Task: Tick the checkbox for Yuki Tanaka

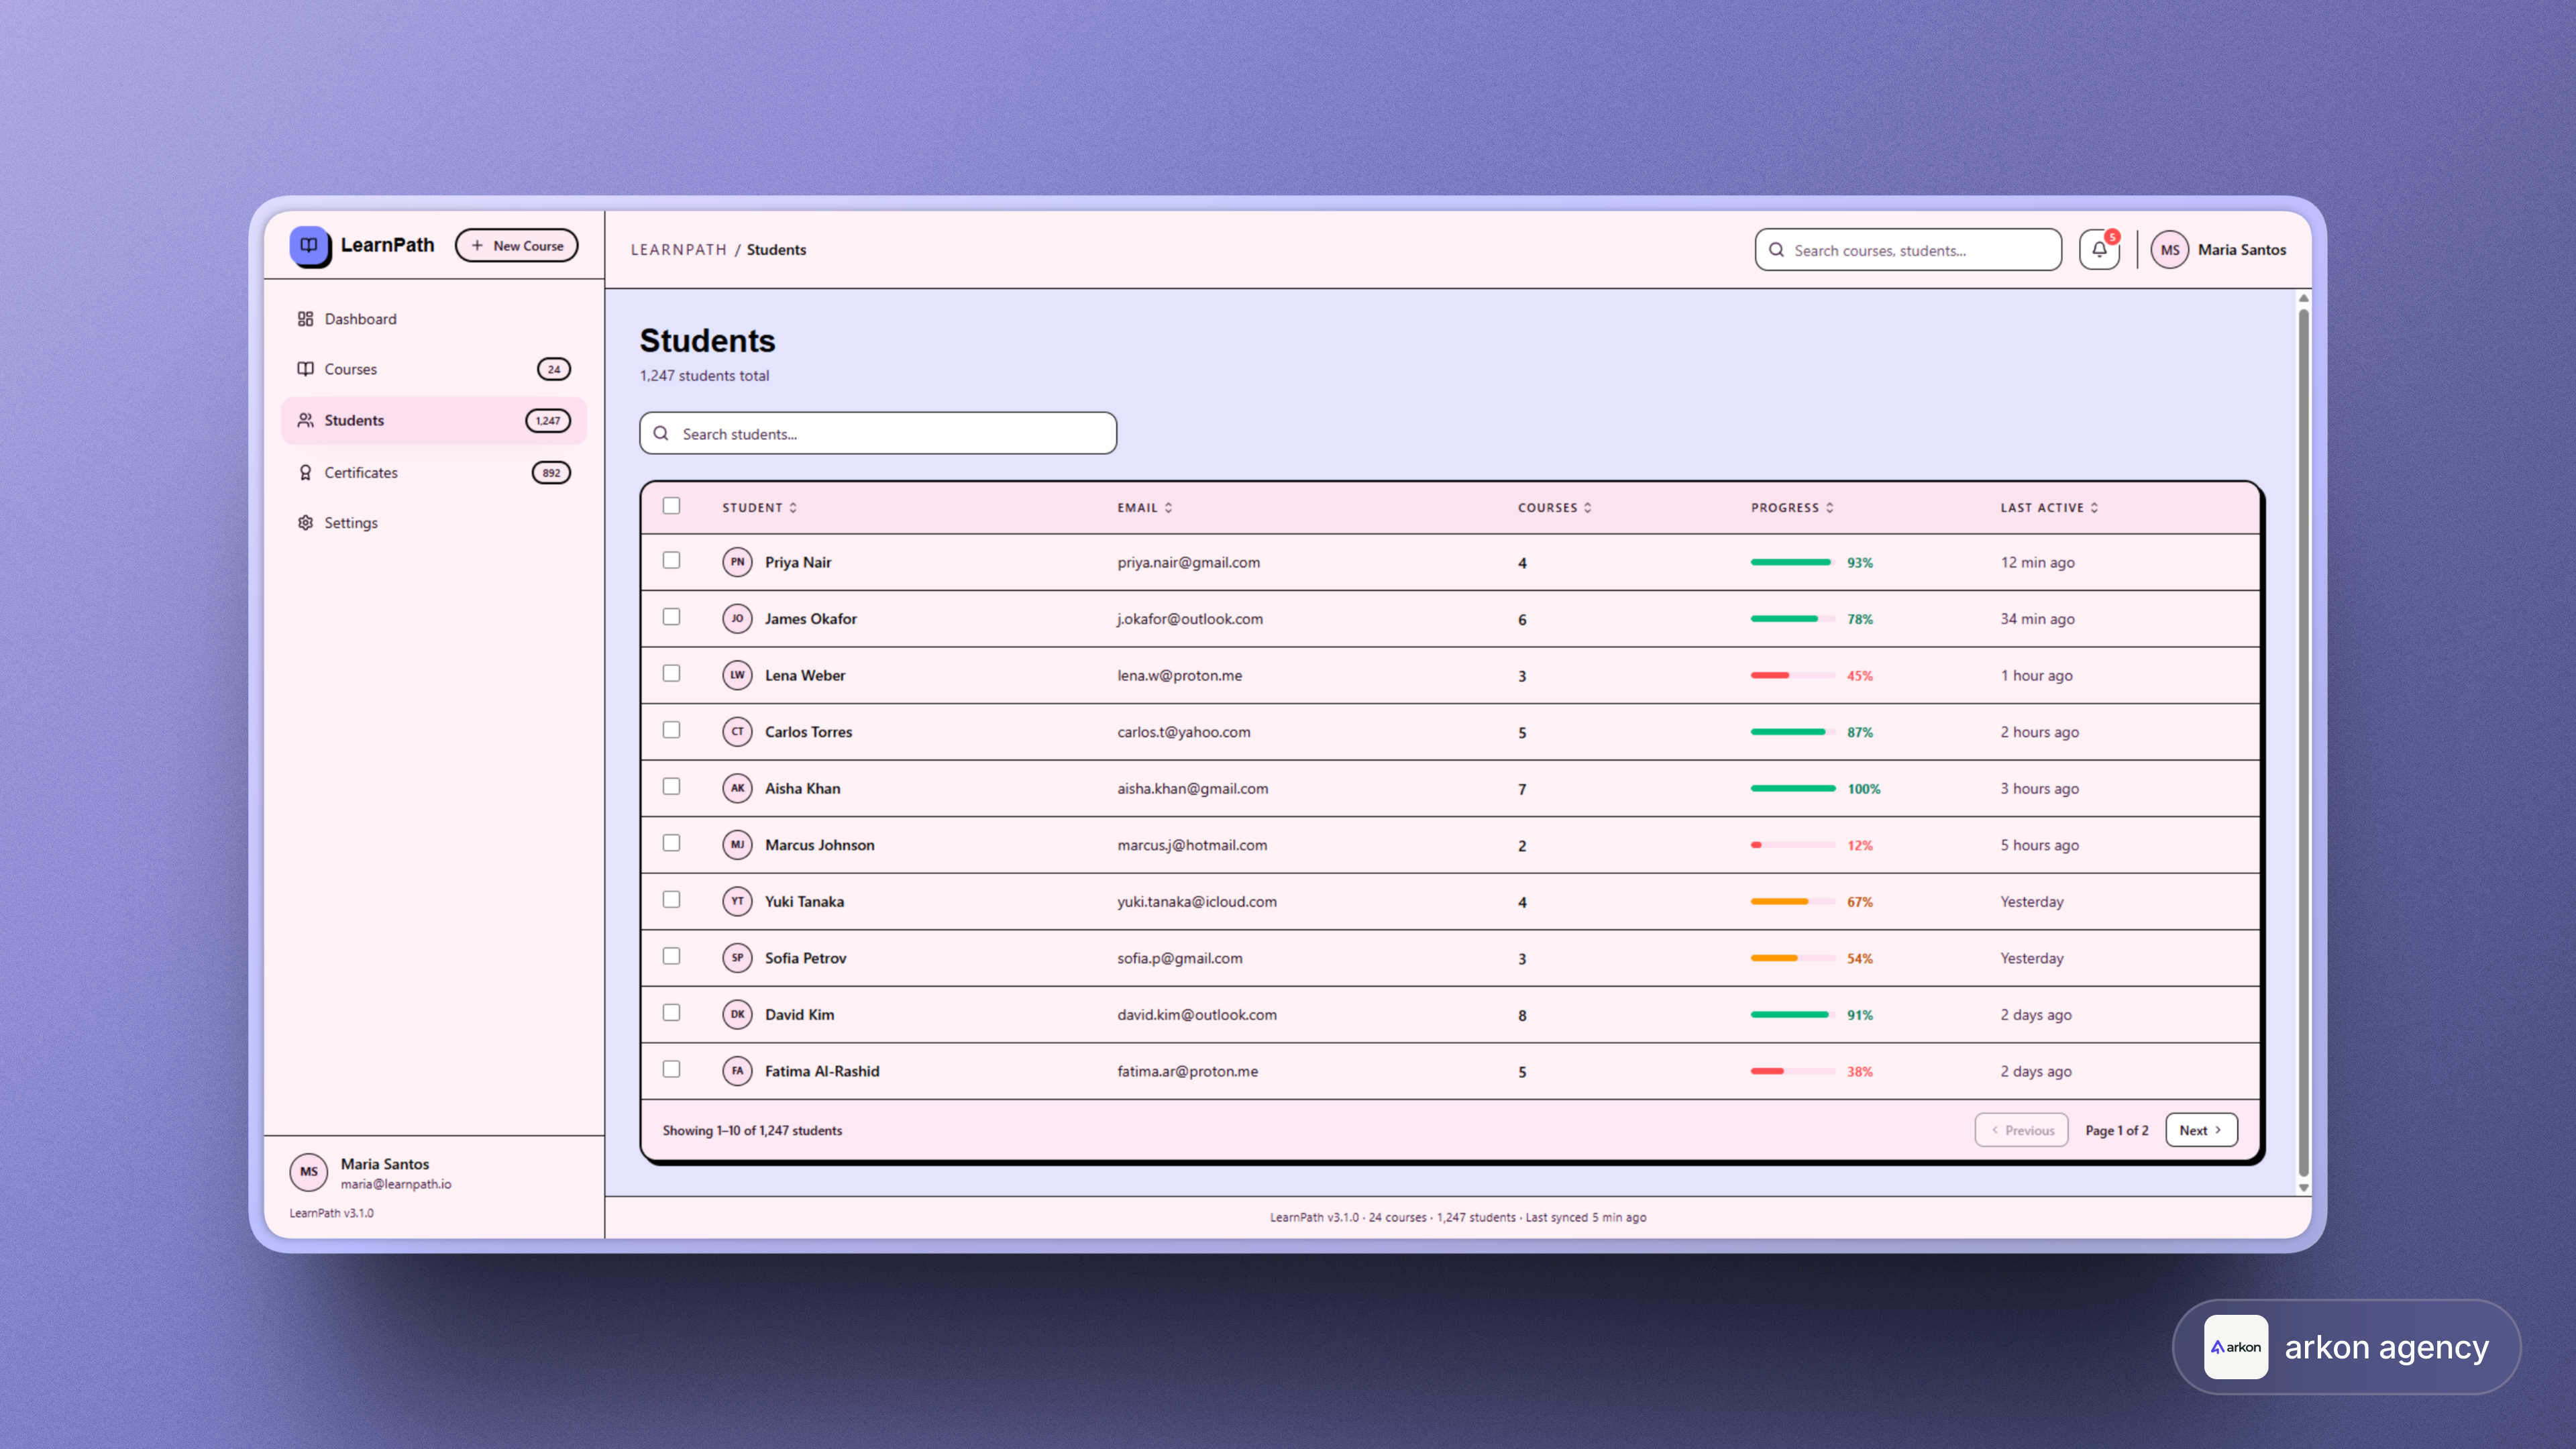Action: 671,899
